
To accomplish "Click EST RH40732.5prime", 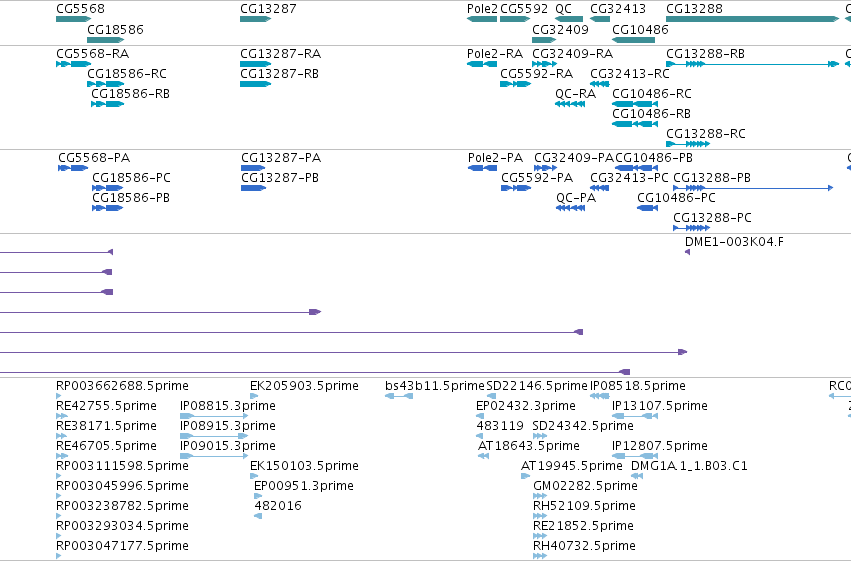I will [x=585, y=546].
